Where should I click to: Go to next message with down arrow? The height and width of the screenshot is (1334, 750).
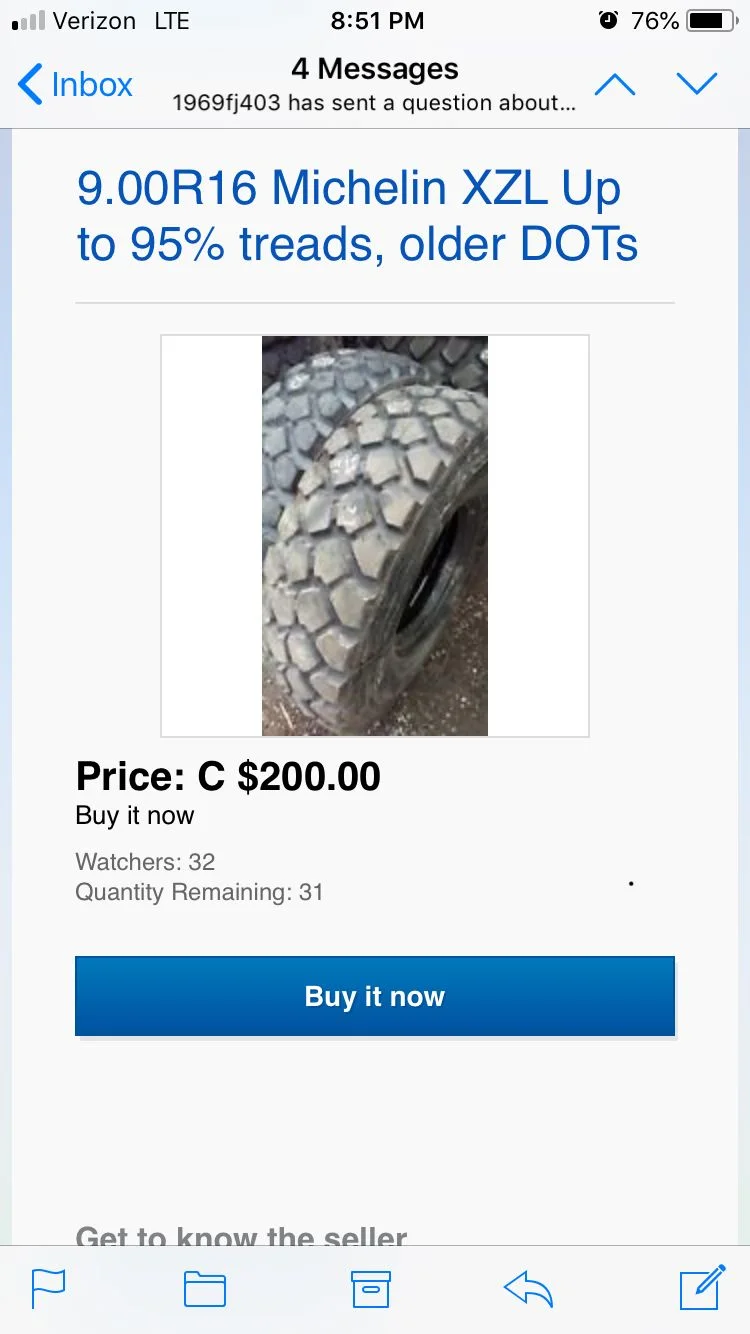pyautogui.click(x=697, y=85)
